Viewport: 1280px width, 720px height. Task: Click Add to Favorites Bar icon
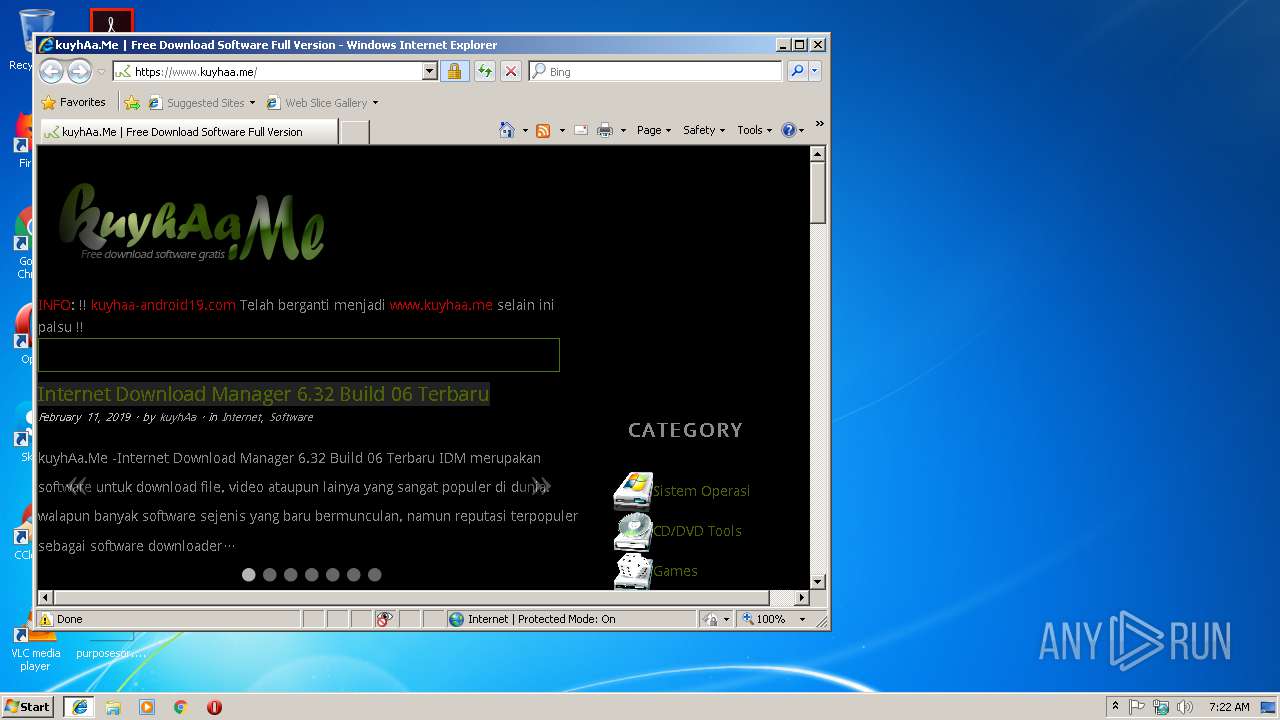(x=132, y=102)
